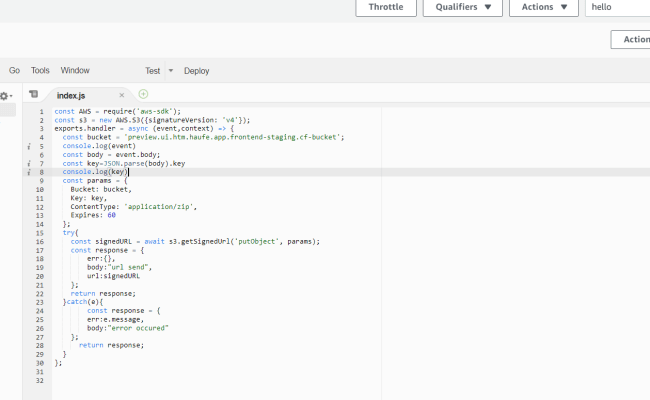Click exports.handler text on line 3
The height and width of the screenshot is (400, 650).
pyautogui.click(x=85, y=128)
